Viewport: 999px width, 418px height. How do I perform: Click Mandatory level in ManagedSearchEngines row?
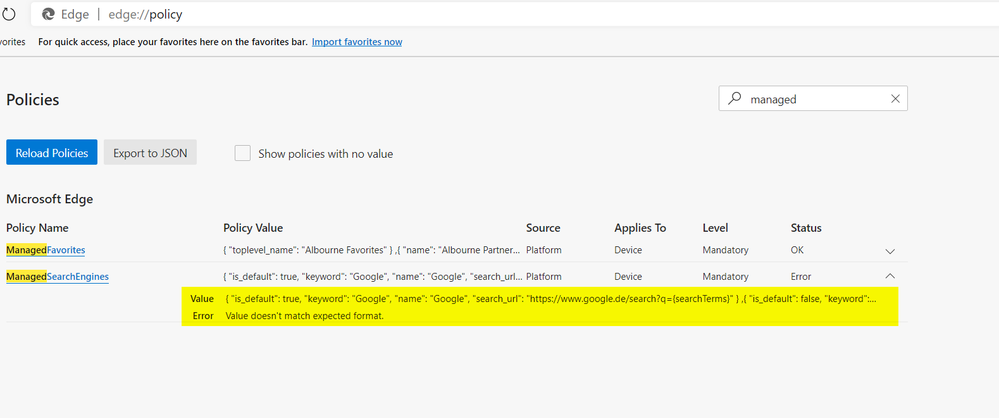725,277
